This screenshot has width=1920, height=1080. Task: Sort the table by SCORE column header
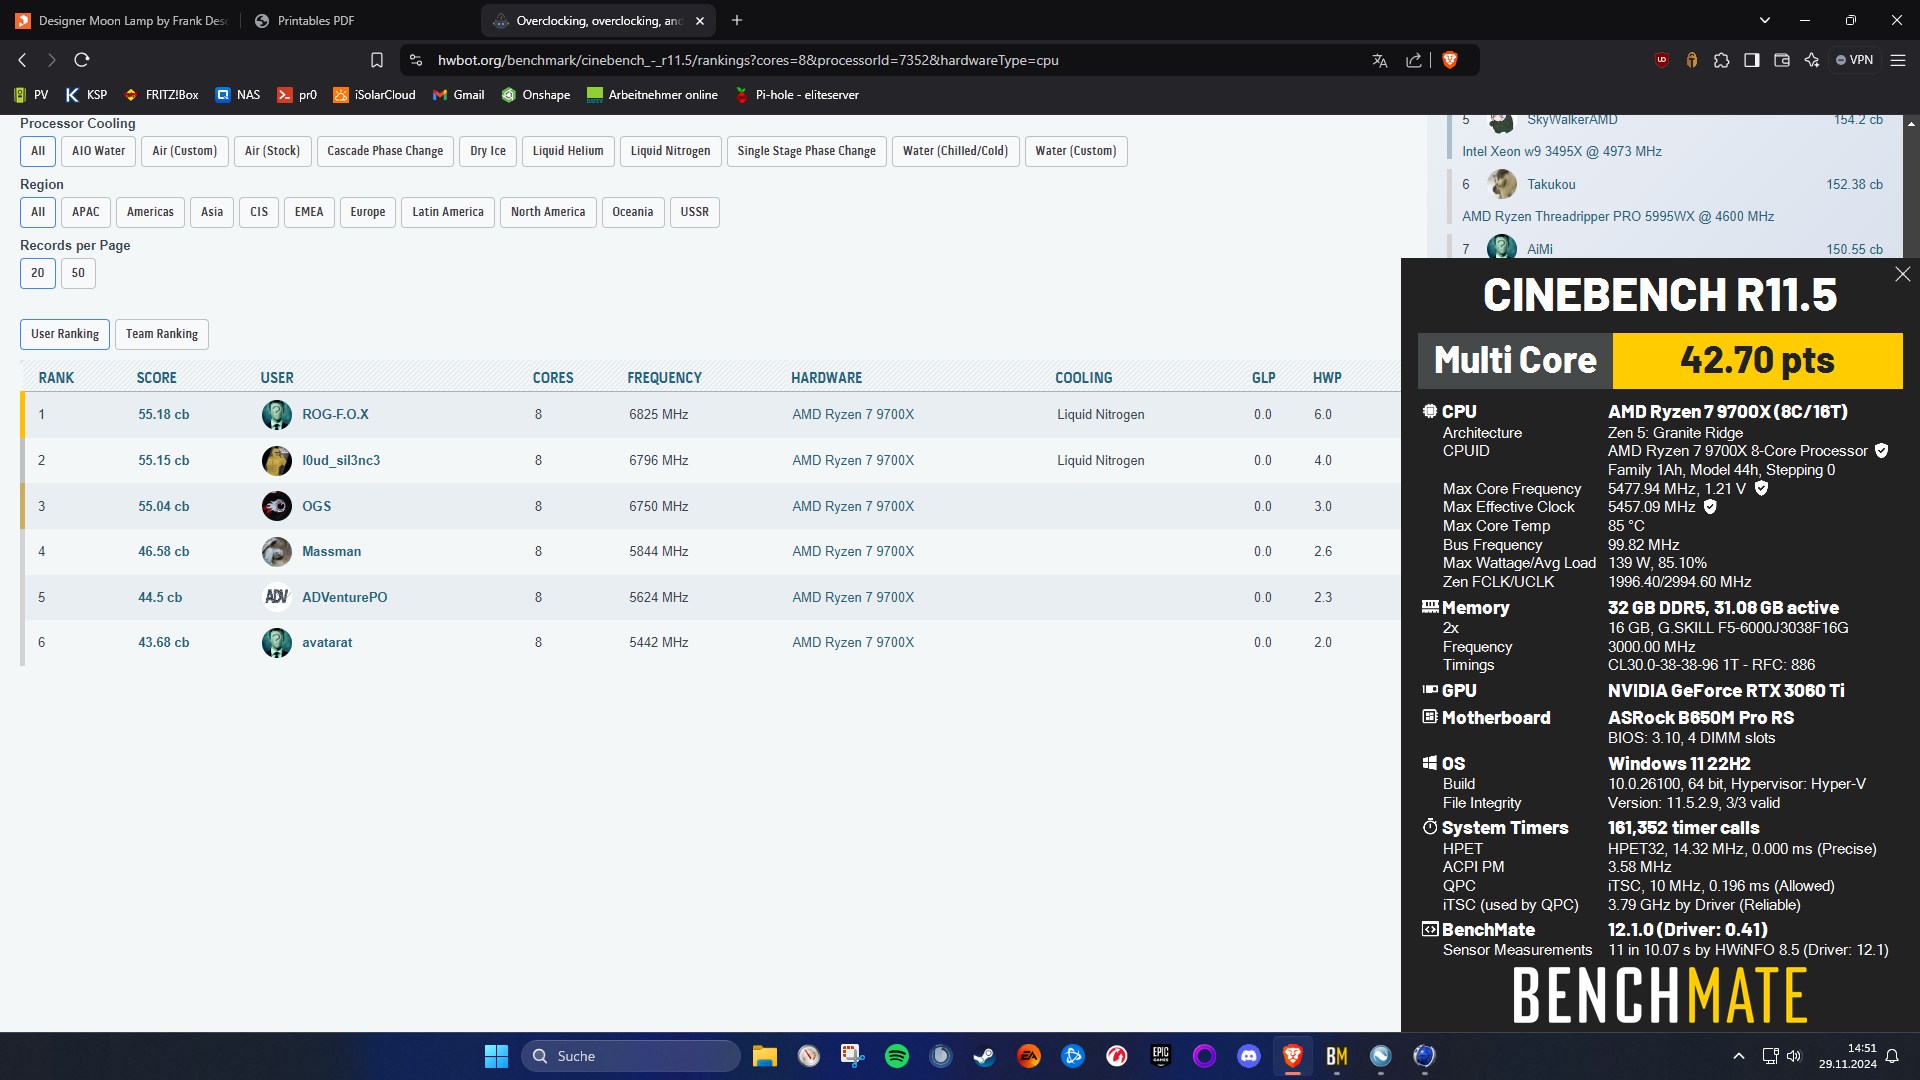point(156,378)
